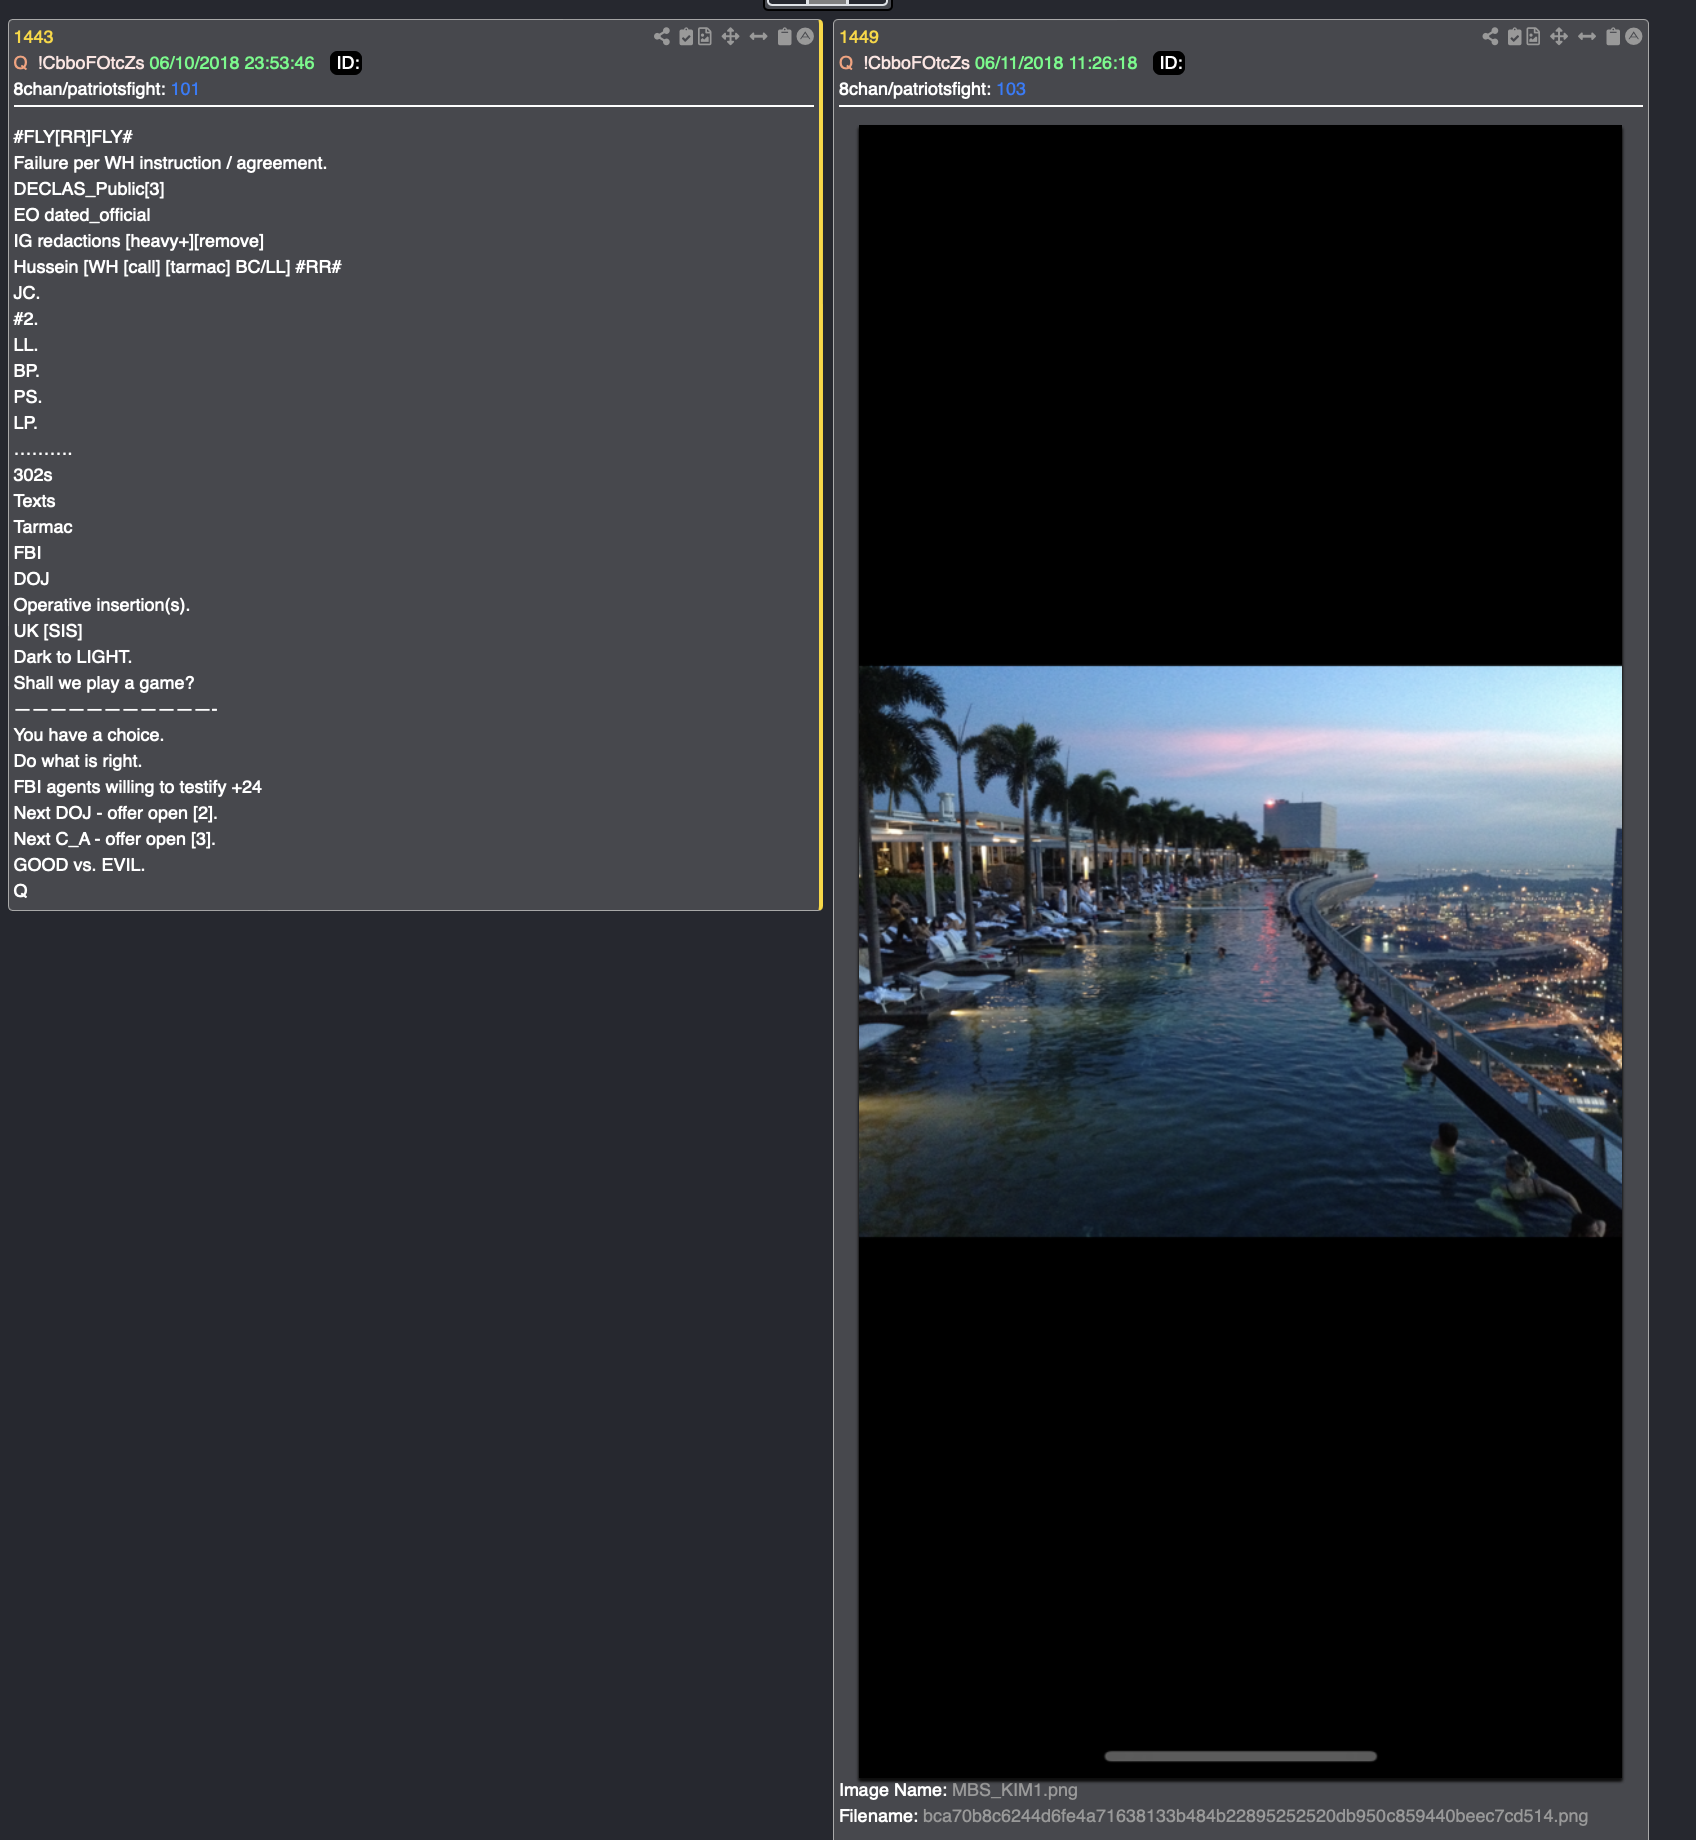The width and height of the screenshot is (1696, 1840).
Task: Click the horizontal resize arrows on post 1449
Action: point(1587,37)
